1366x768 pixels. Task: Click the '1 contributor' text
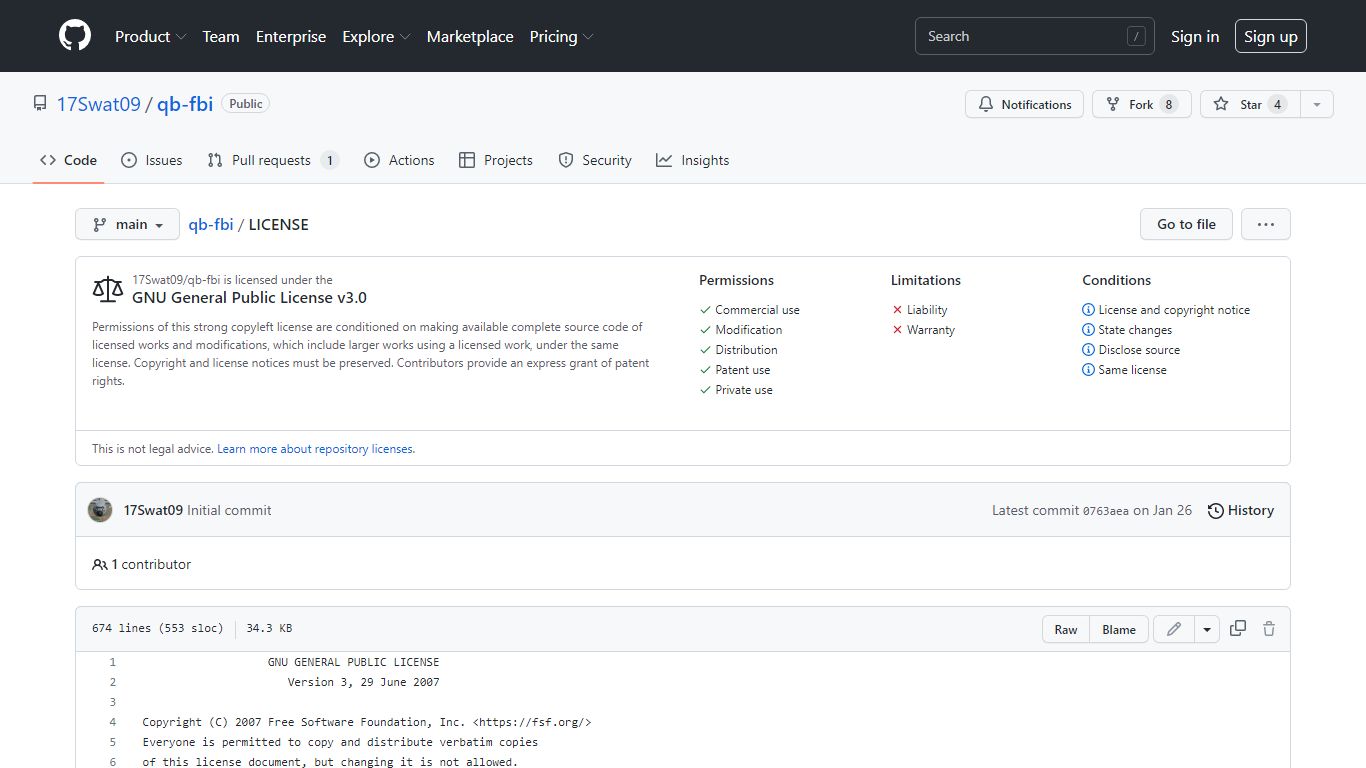[151, 565]
